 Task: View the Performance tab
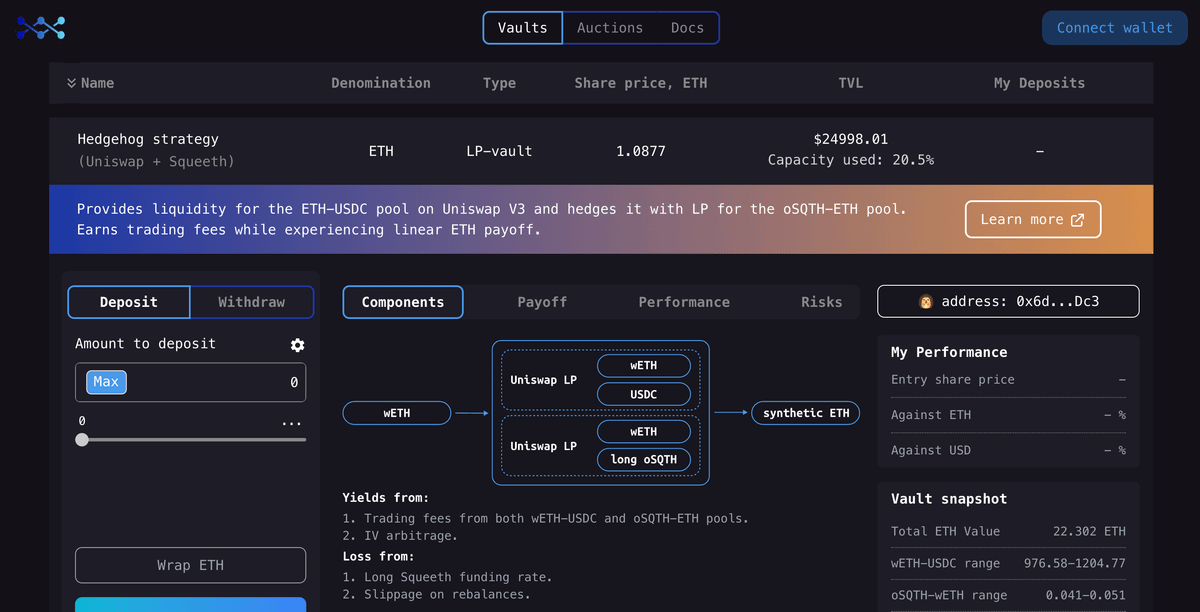point(684,302)
